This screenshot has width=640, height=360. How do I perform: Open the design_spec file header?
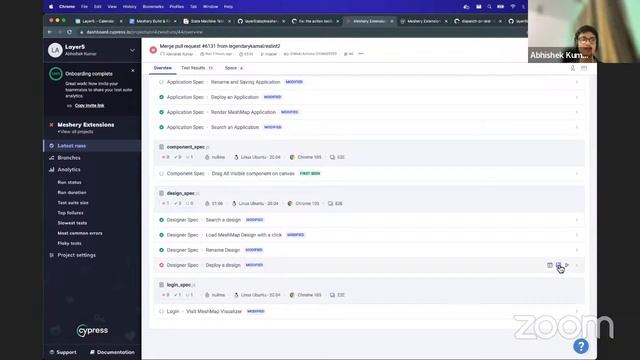click(x=369, y=198)
